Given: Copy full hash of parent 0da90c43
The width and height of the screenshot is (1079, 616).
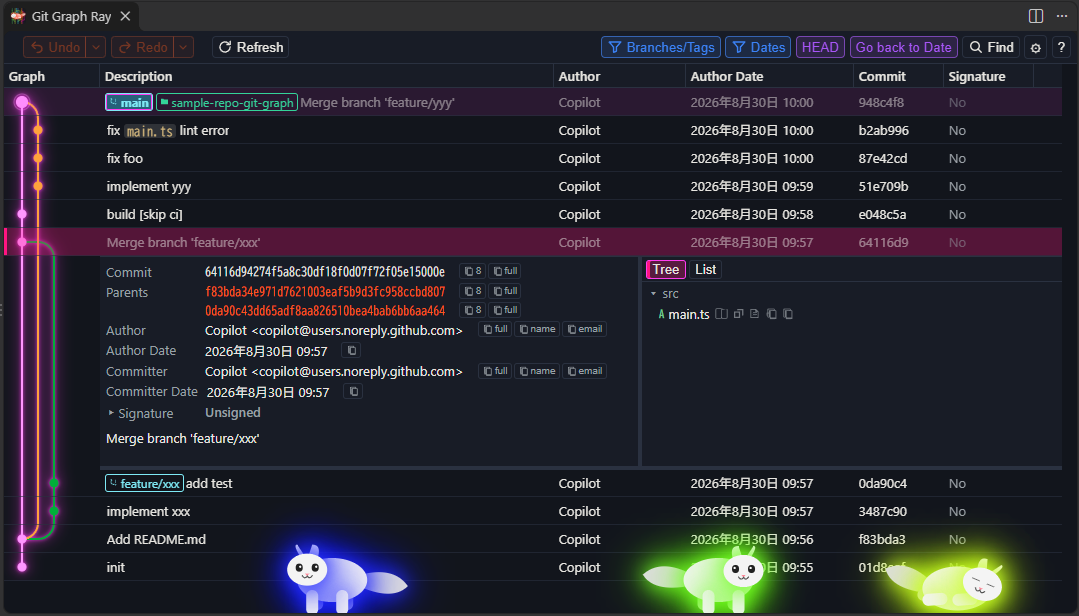Looking at the screenshot, I should click(x=505, y=310).
